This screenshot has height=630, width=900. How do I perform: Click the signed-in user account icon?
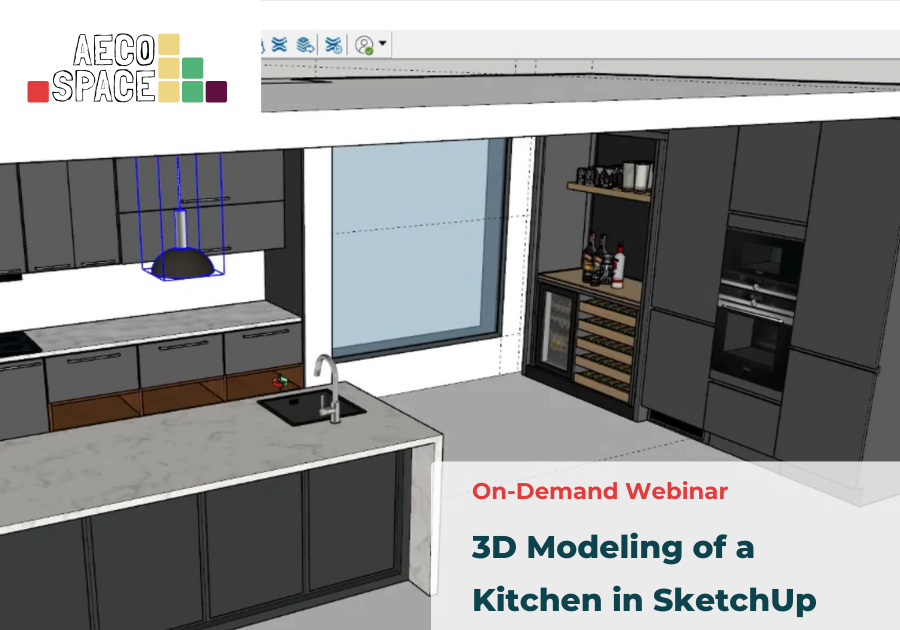click(x=364, y=45)
